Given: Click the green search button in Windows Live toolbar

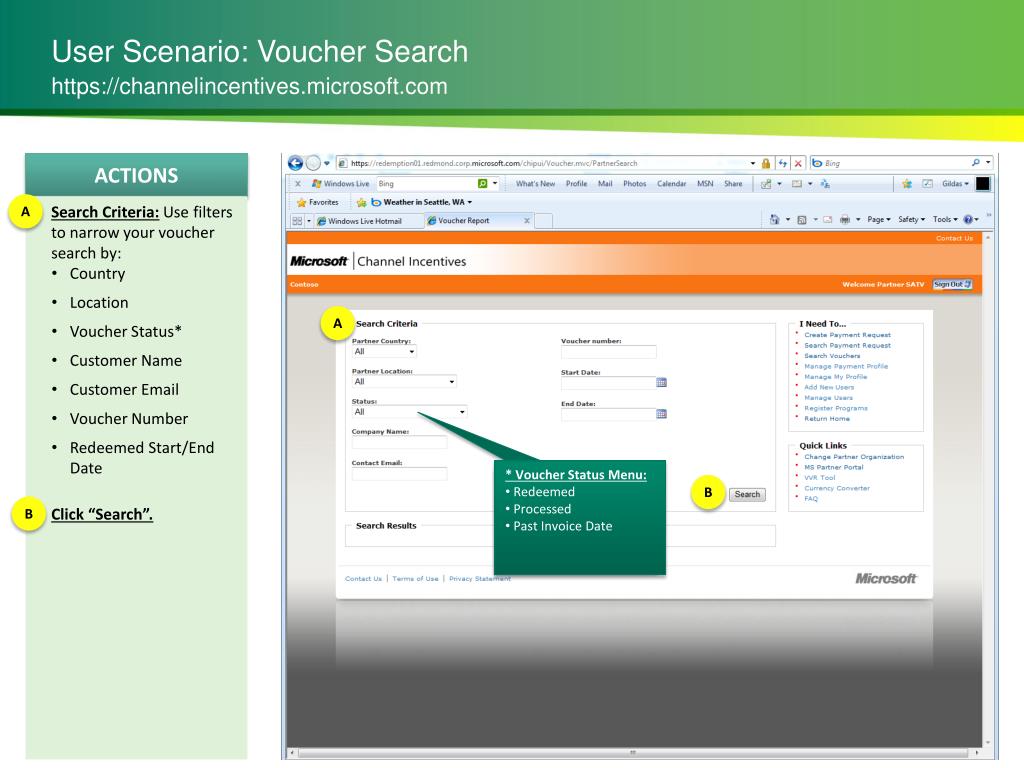Looking at the screenshot, I should [483, 184].
